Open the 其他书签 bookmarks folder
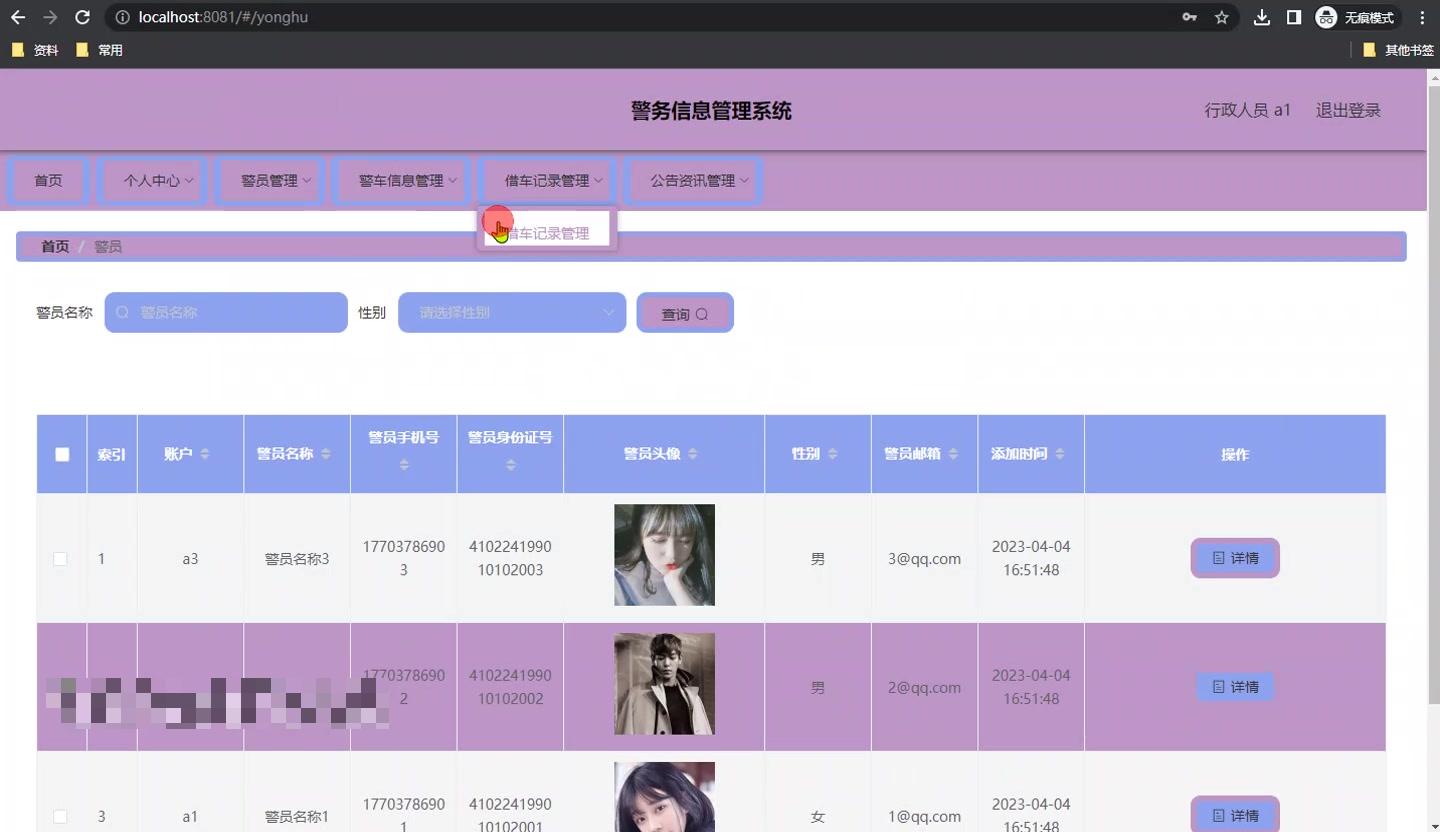The width and height of the screenshot is (1440, 832). (x=1398, y=50)
